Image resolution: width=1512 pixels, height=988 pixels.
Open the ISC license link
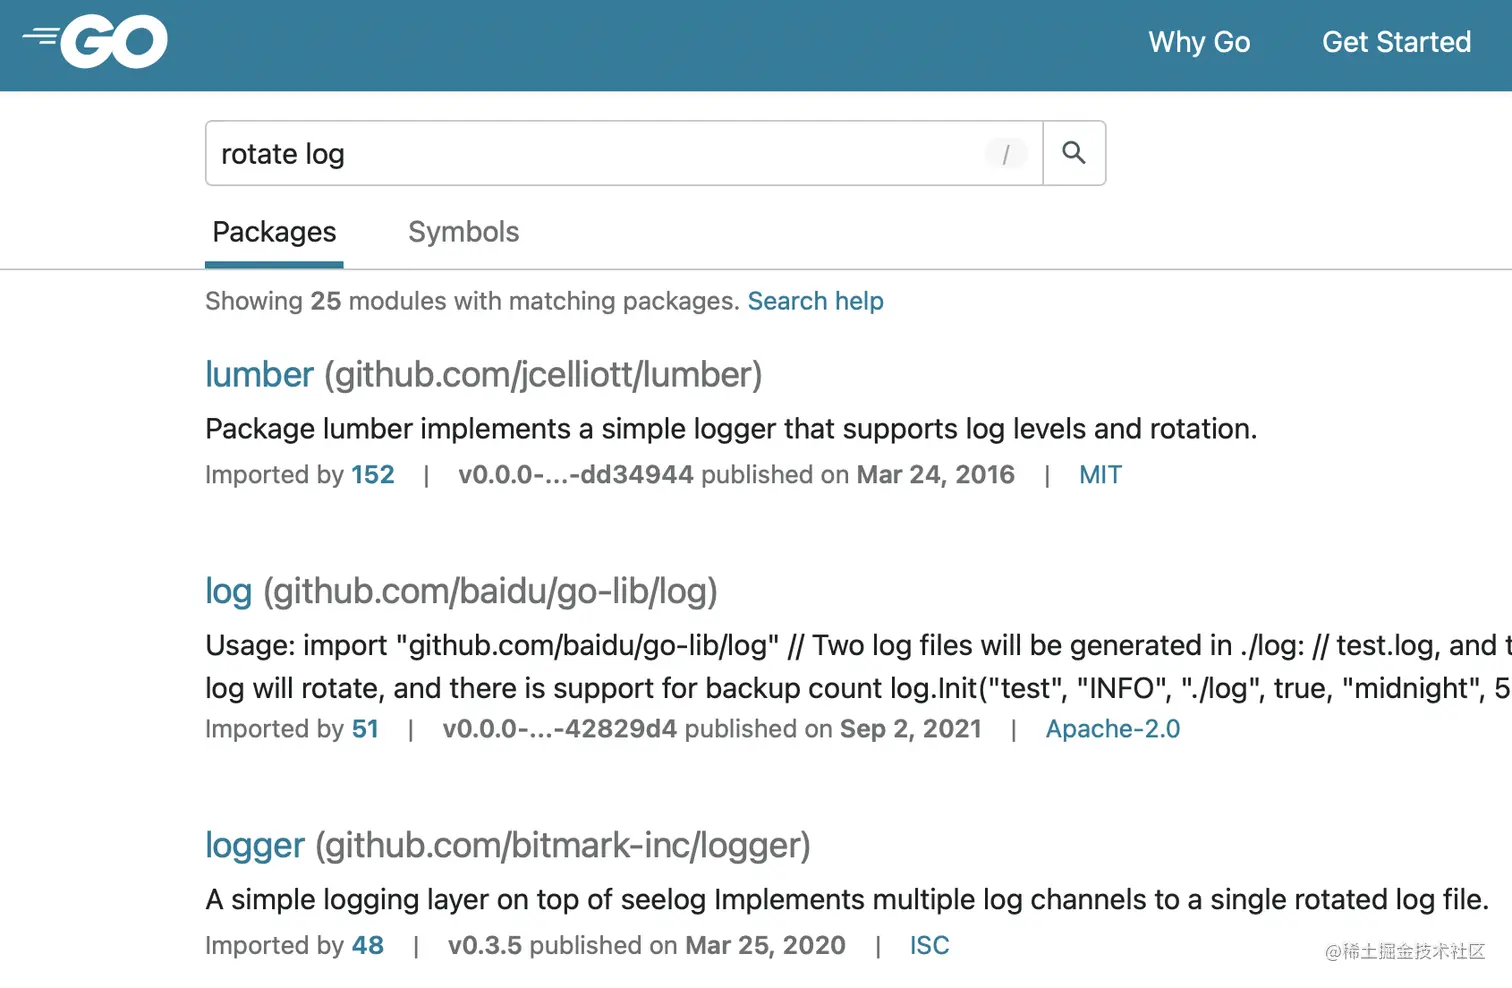[929, 945]
